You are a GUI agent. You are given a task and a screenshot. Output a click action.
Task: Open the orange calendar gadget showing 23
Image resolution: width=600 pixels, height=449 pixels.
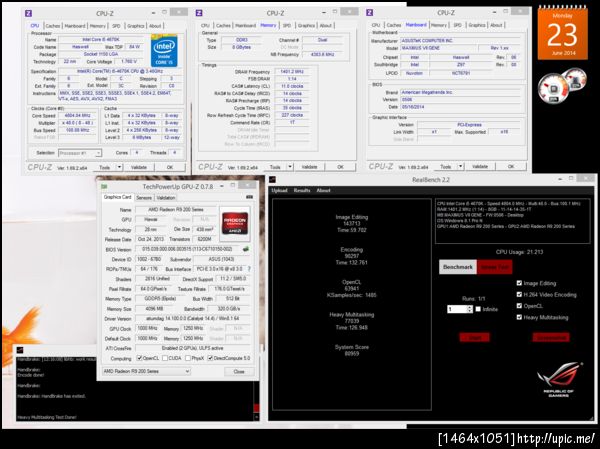562,34
